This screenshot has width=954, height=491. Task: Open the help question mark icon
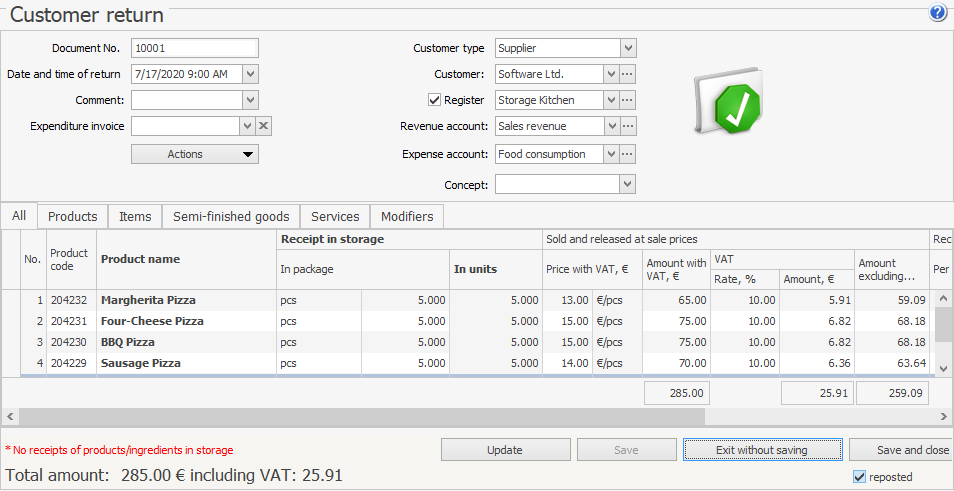[x=937, y=13]
